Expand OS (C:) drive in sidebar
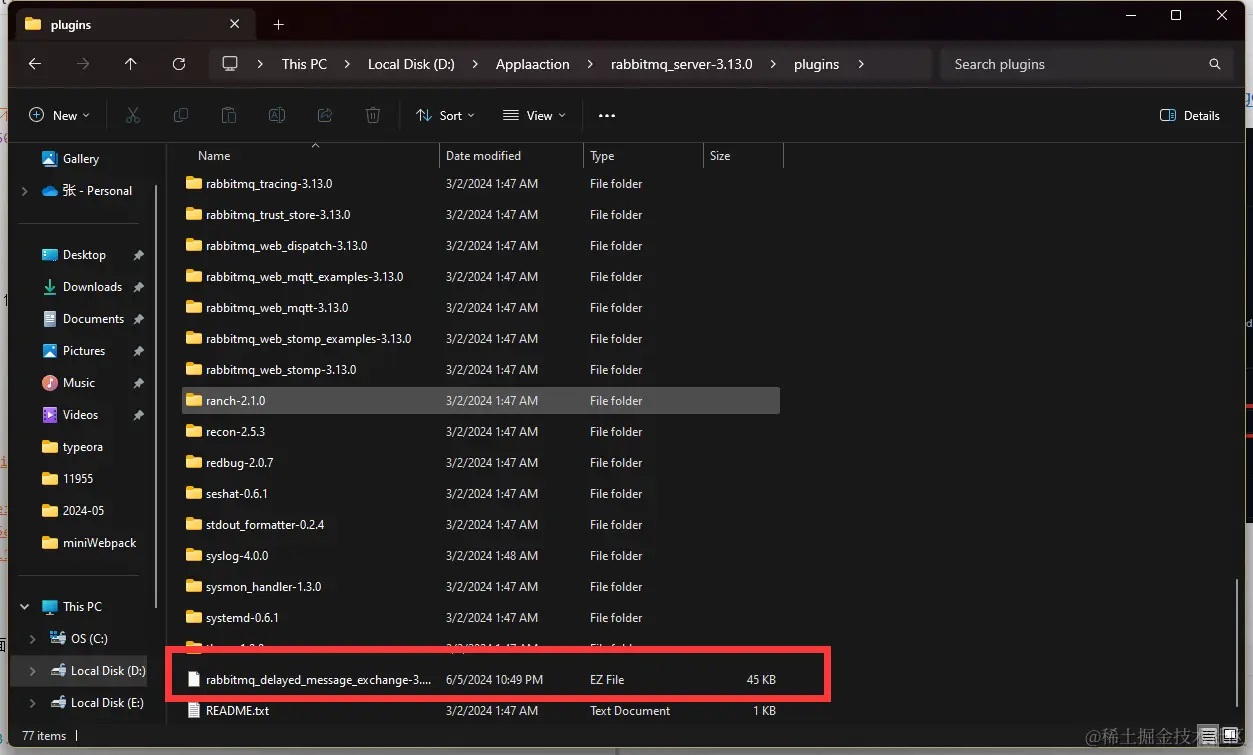1253x755 pixels. click(33, 638)
